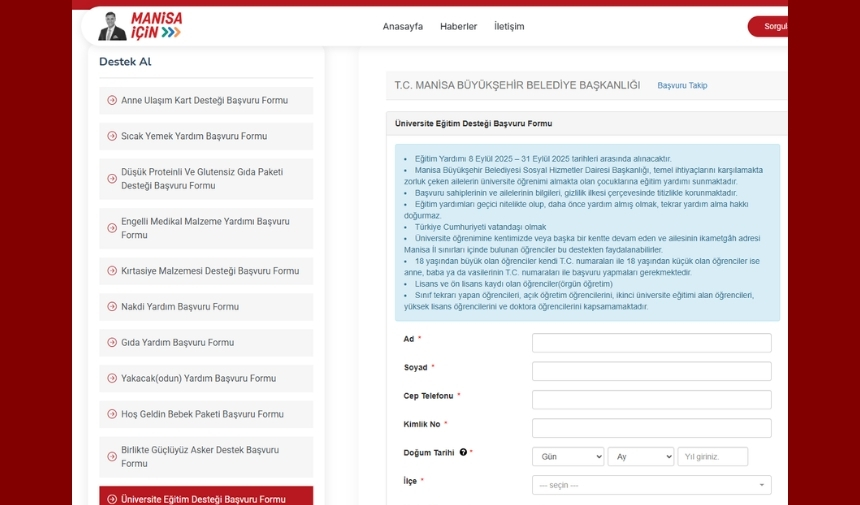Viewport: 860px width, 505px height.
Task: Open Birlikte Güçlüyüz Asker Destek Başvuru Formu
Action: coord(206,457)
